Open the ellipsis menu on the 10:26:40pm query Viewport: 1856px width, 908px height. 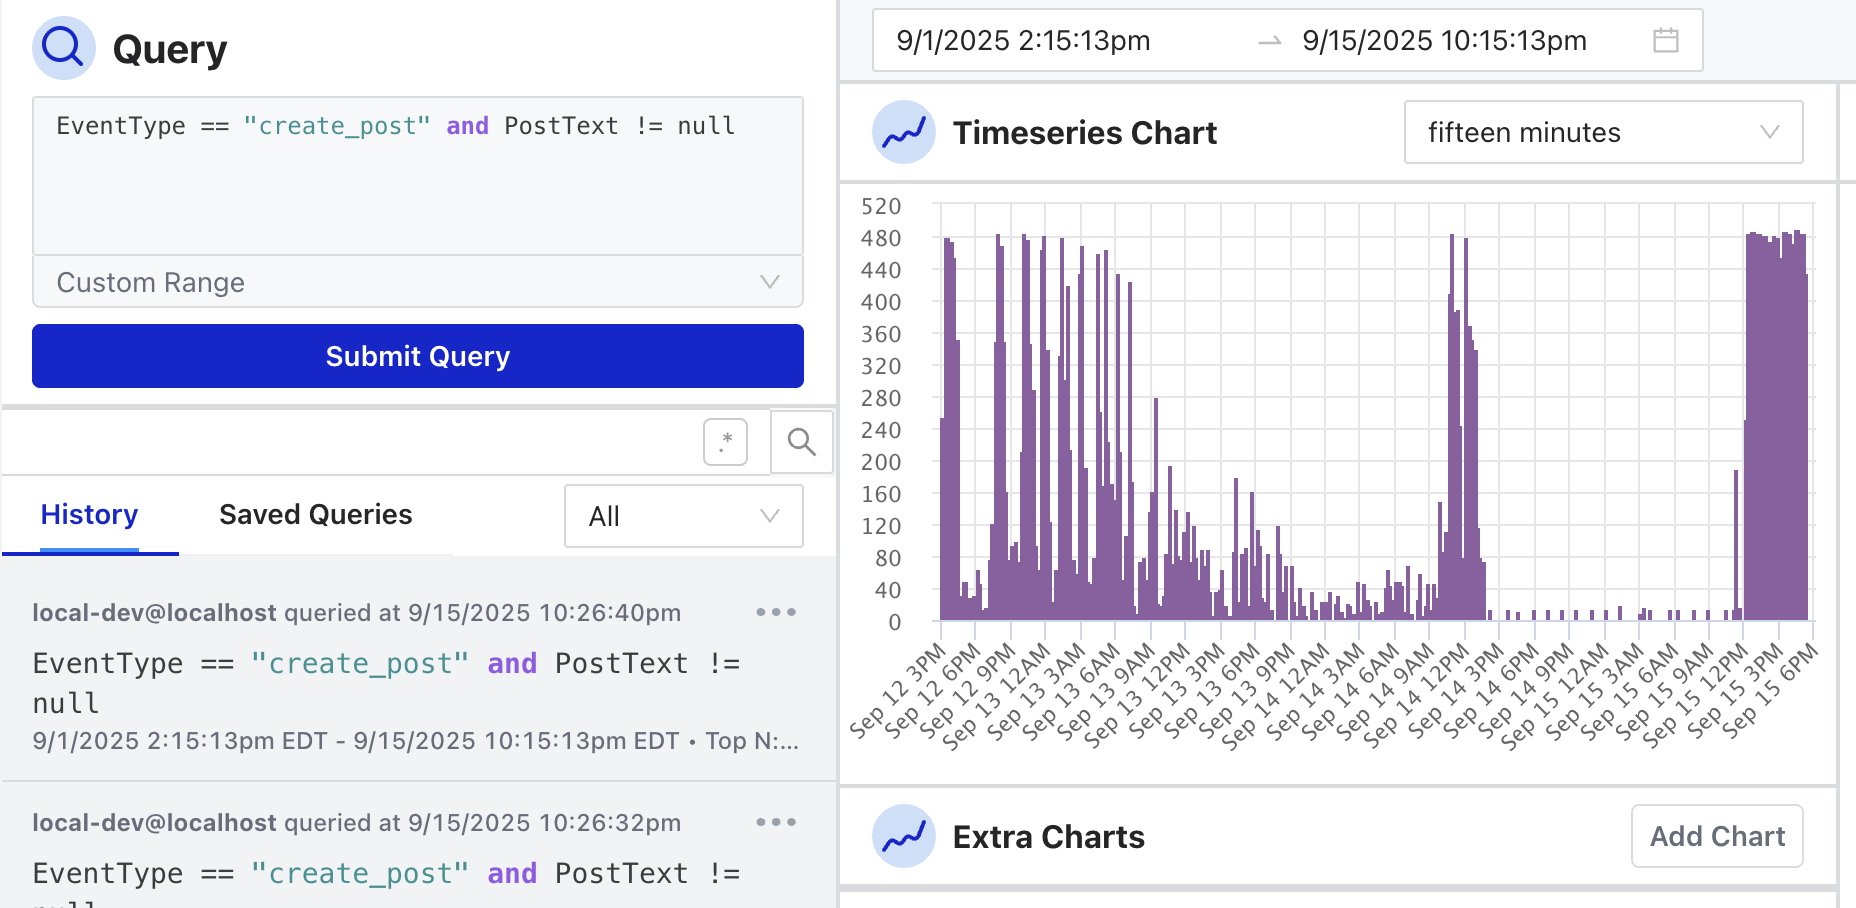(x=776, y=612)
